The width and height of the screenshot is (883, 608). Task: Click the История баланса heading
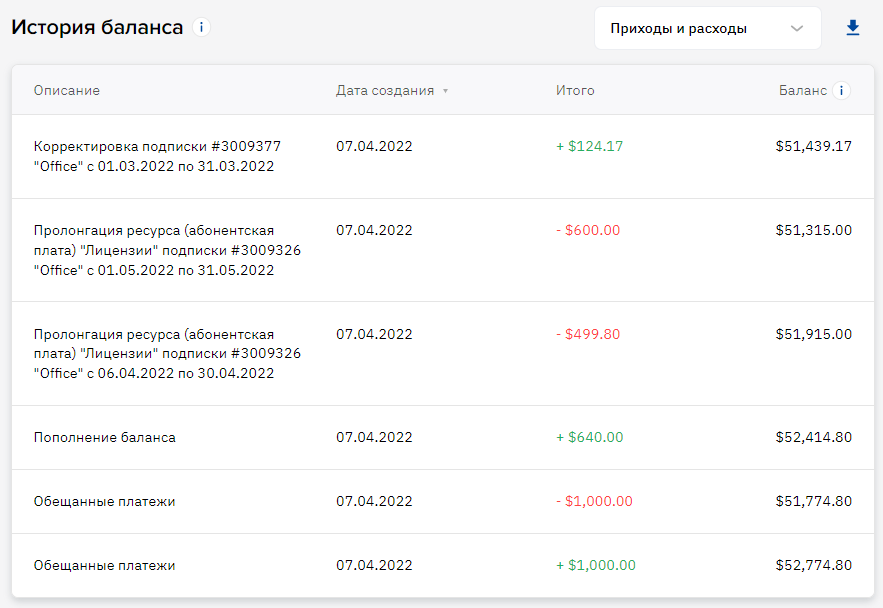(x=97, y=27)
